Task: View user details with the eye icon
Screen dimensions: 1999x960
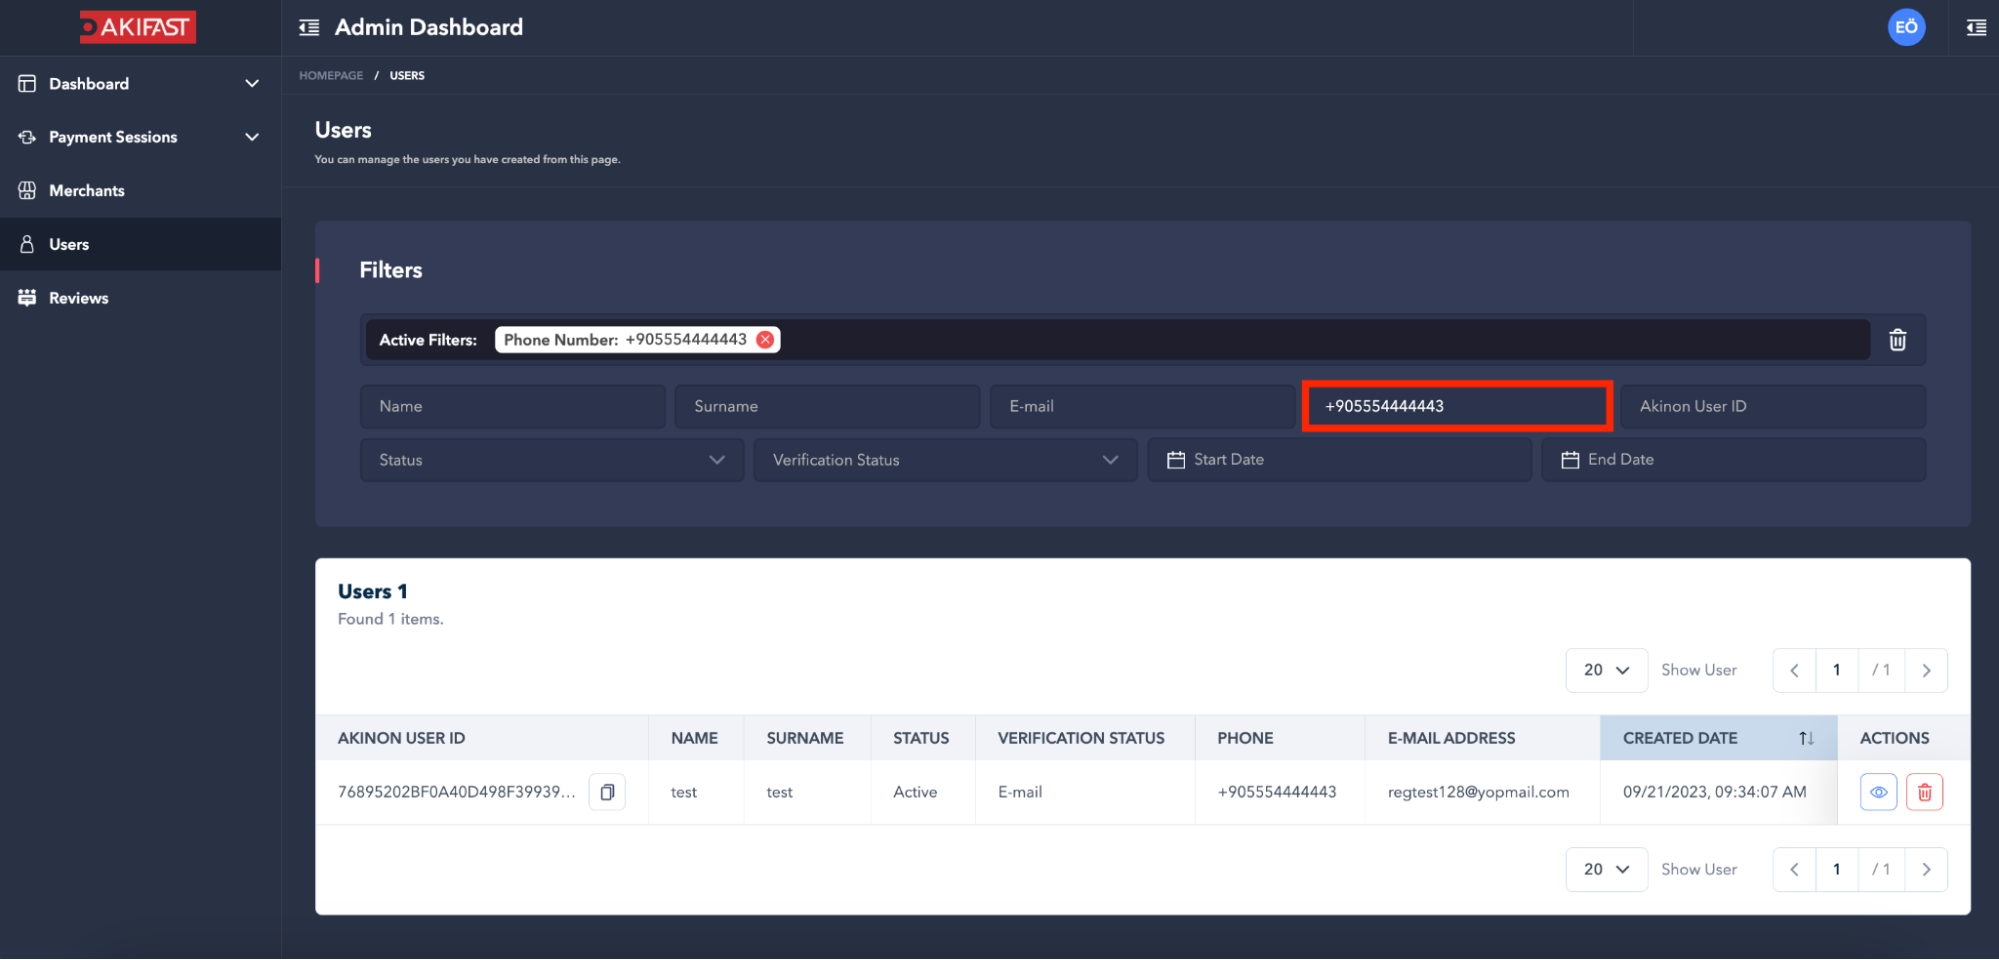Action: (1878, 792)
